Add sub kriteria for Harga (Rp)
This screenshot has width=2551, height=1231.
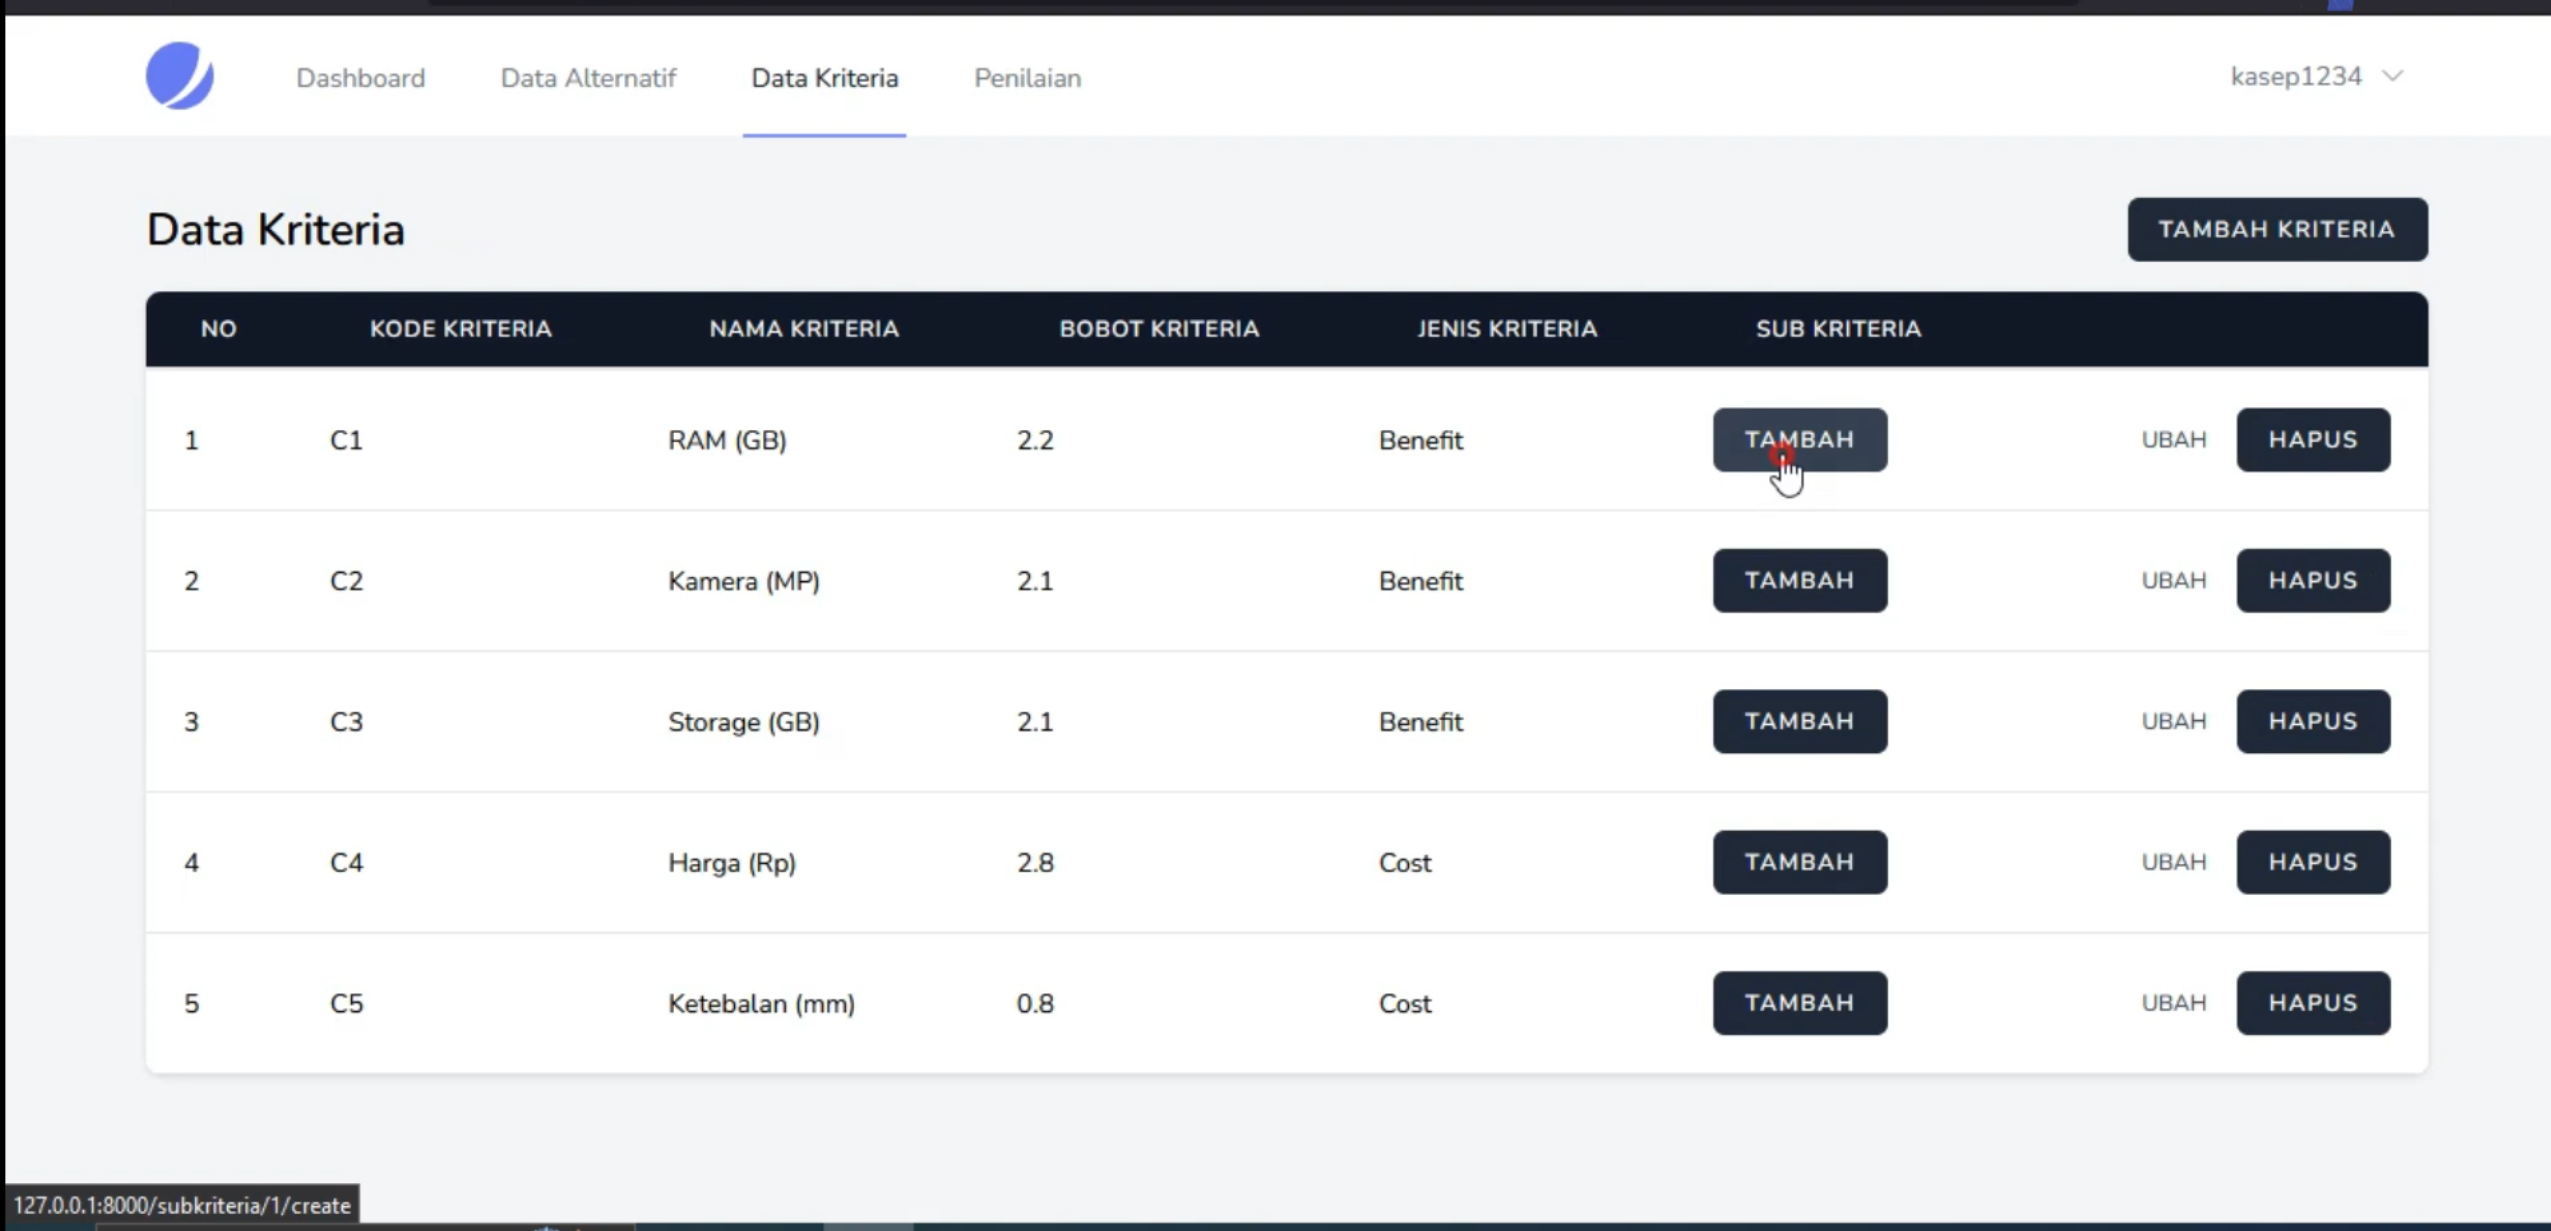[x=1800, y=862]
